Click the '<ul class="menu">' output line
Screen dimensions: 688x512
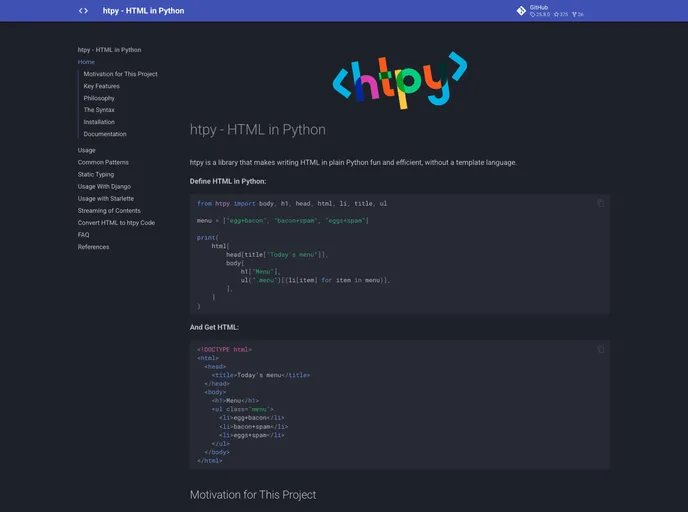(x=242, y=409)
